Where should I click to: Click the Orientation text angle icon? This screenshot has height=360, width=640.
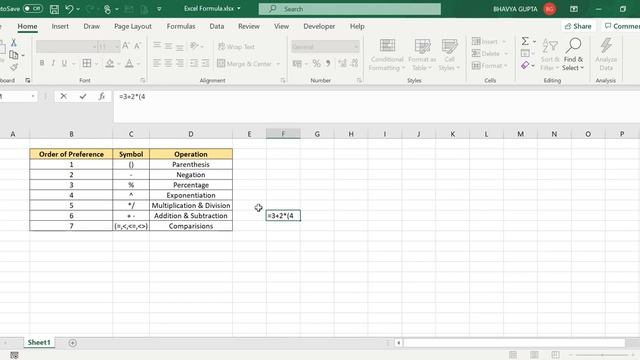[194, 46]
